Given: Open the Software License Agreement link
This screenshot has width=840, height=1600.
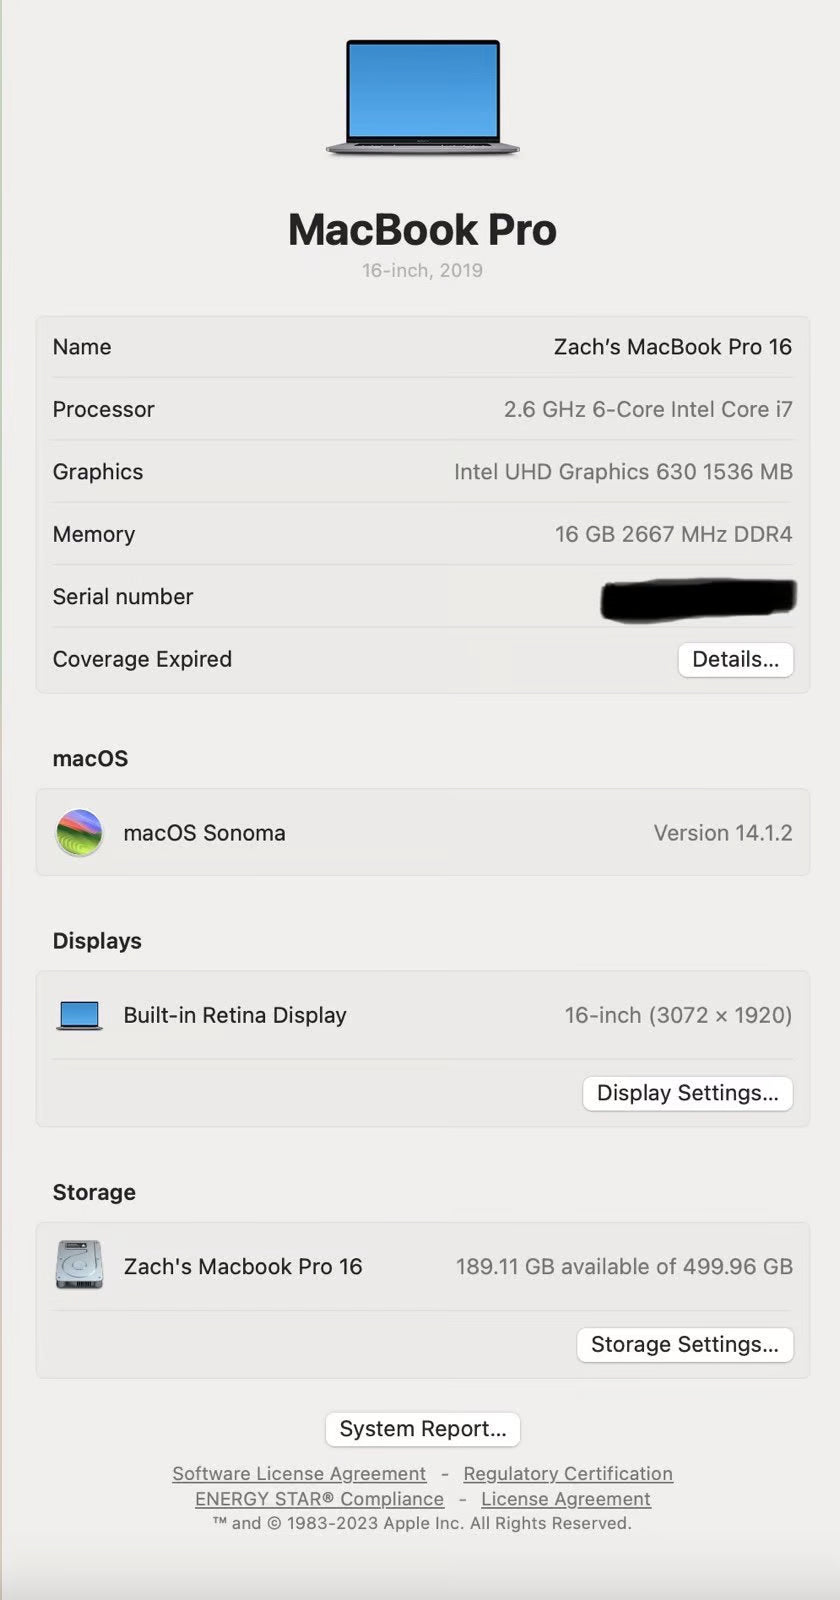Looking at the screenshot, I should (x=298, y=1473).
